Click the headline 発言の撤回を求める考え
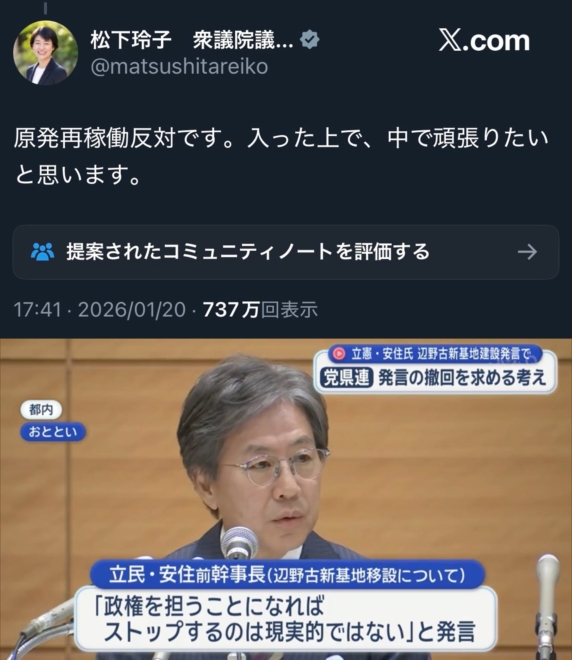Screen dimensions: 572x660 tap(462, 378)
